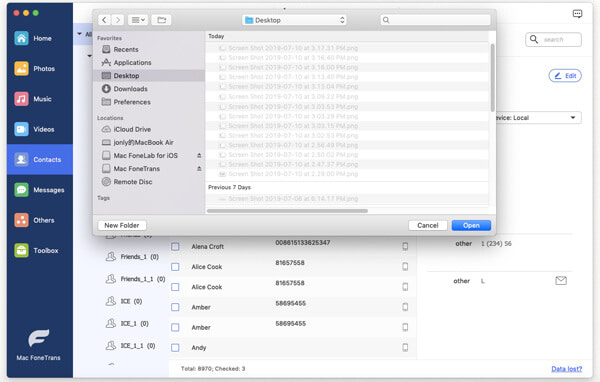
Task: Check the Alena Croft contact checkbox
Action: (175, 247)
